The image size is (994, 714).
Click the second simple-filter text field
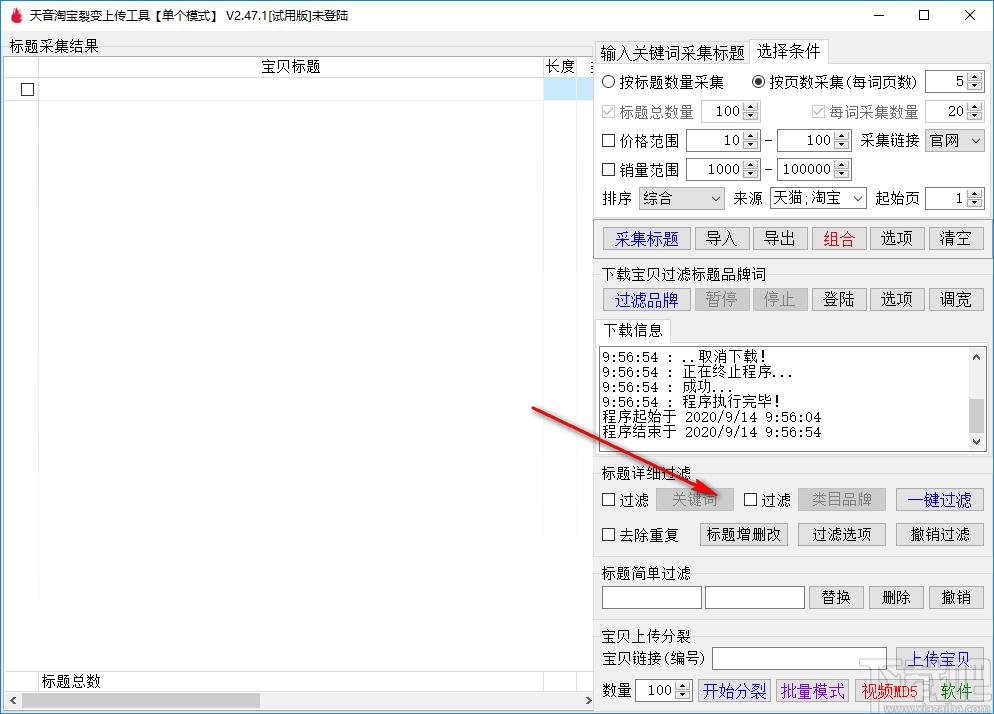[755, 597]
